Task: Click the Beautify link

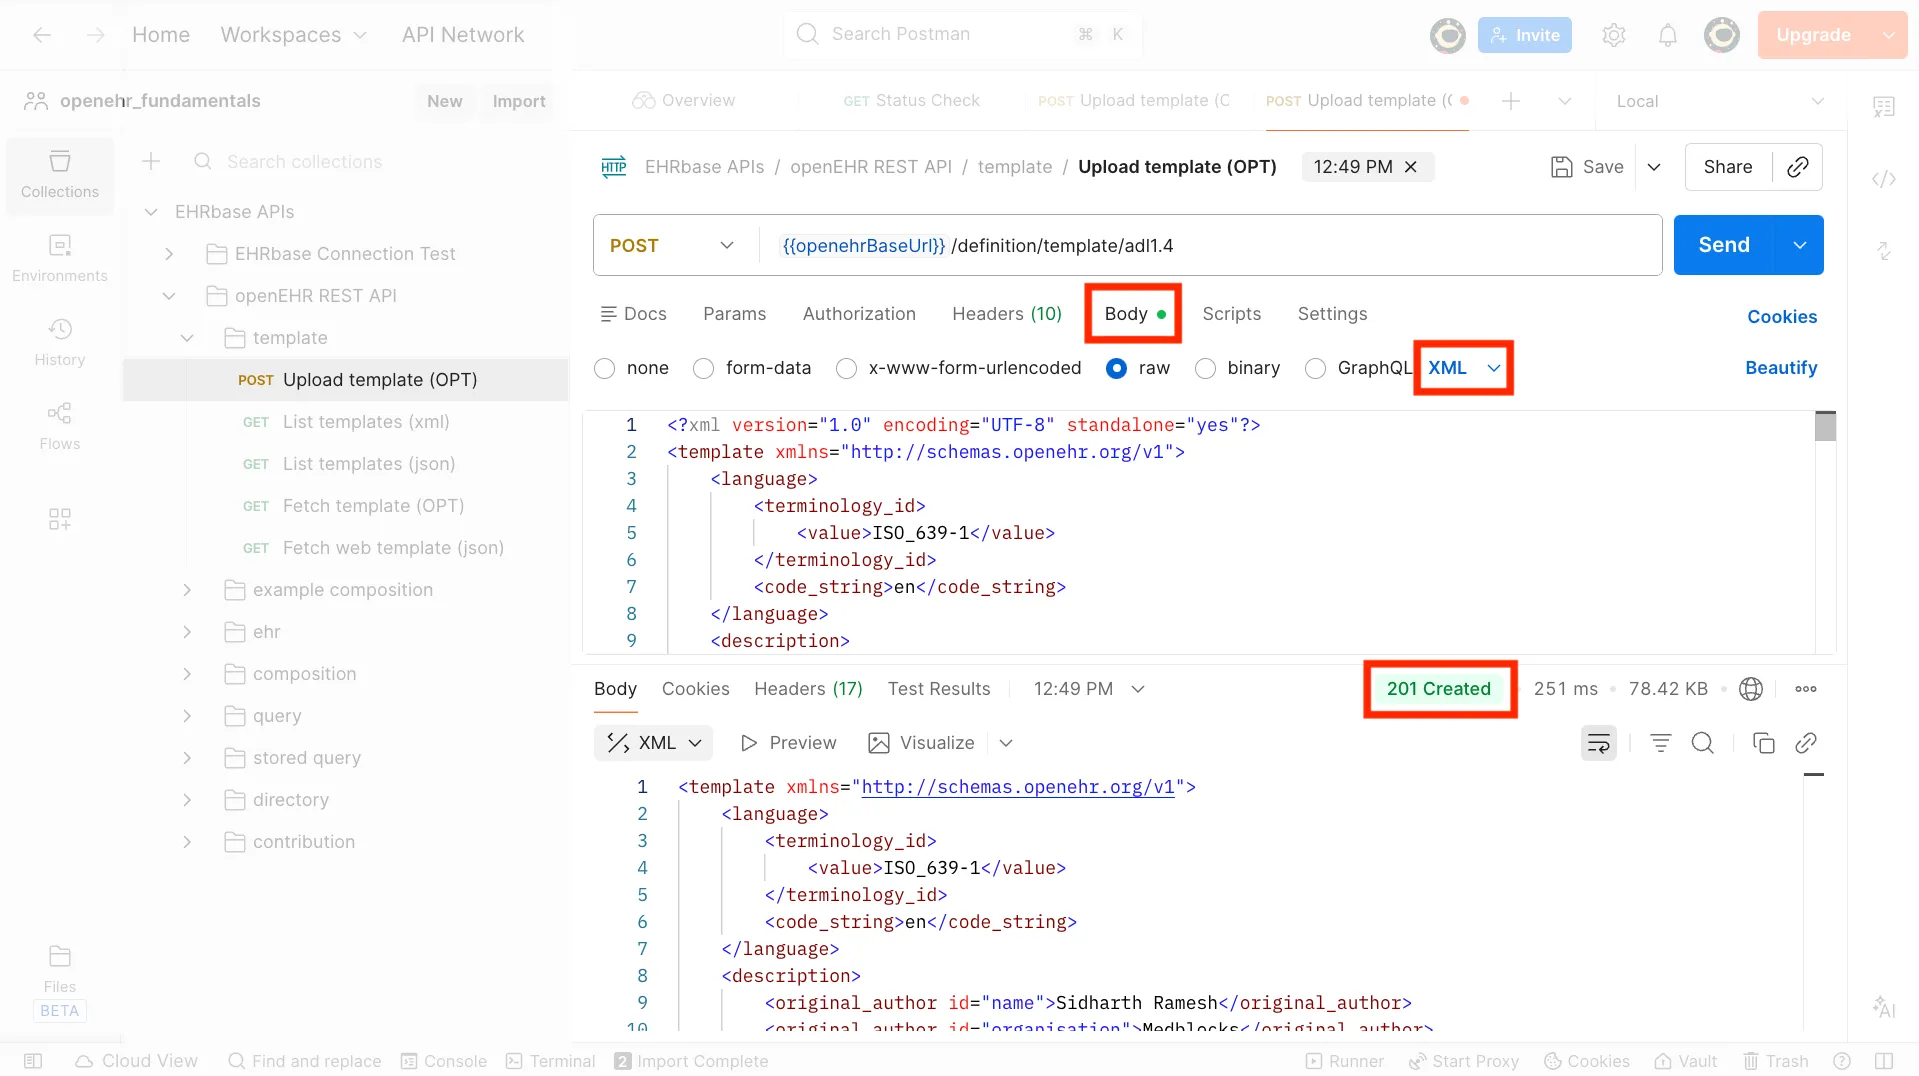Action: coord(1781,368)
